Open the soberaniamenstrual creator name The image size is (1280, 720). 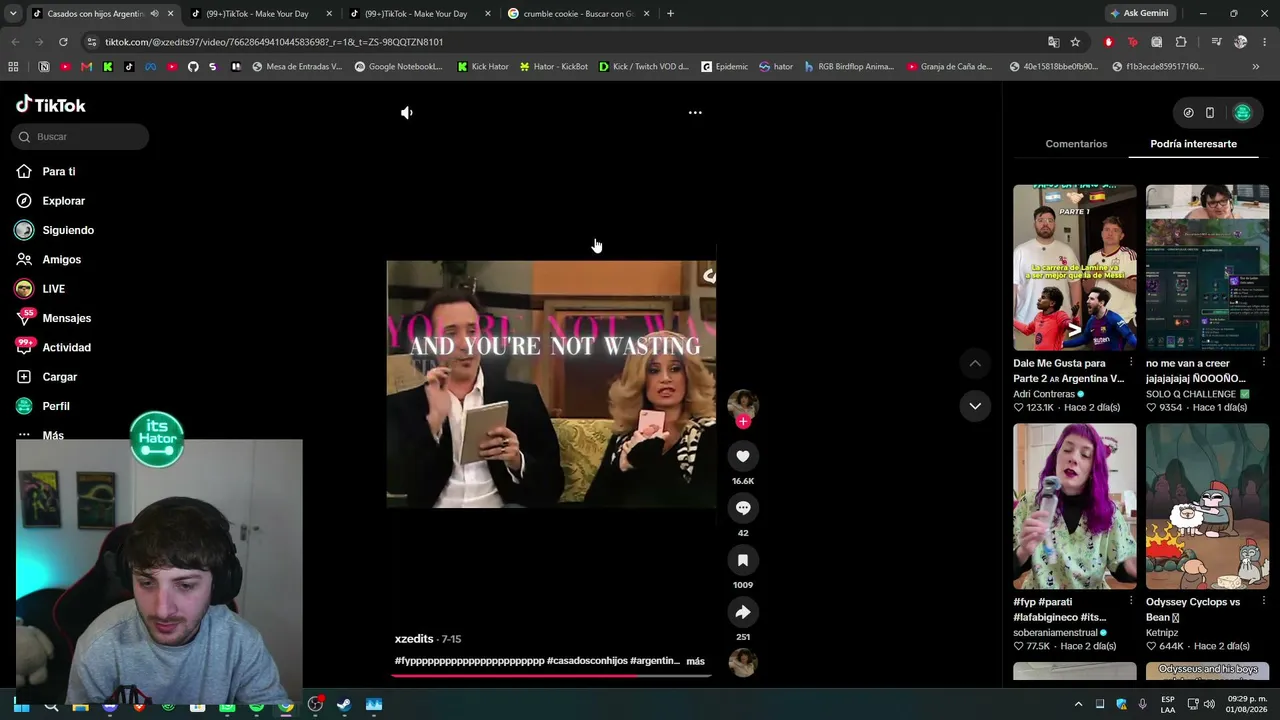pos(1056,633)
